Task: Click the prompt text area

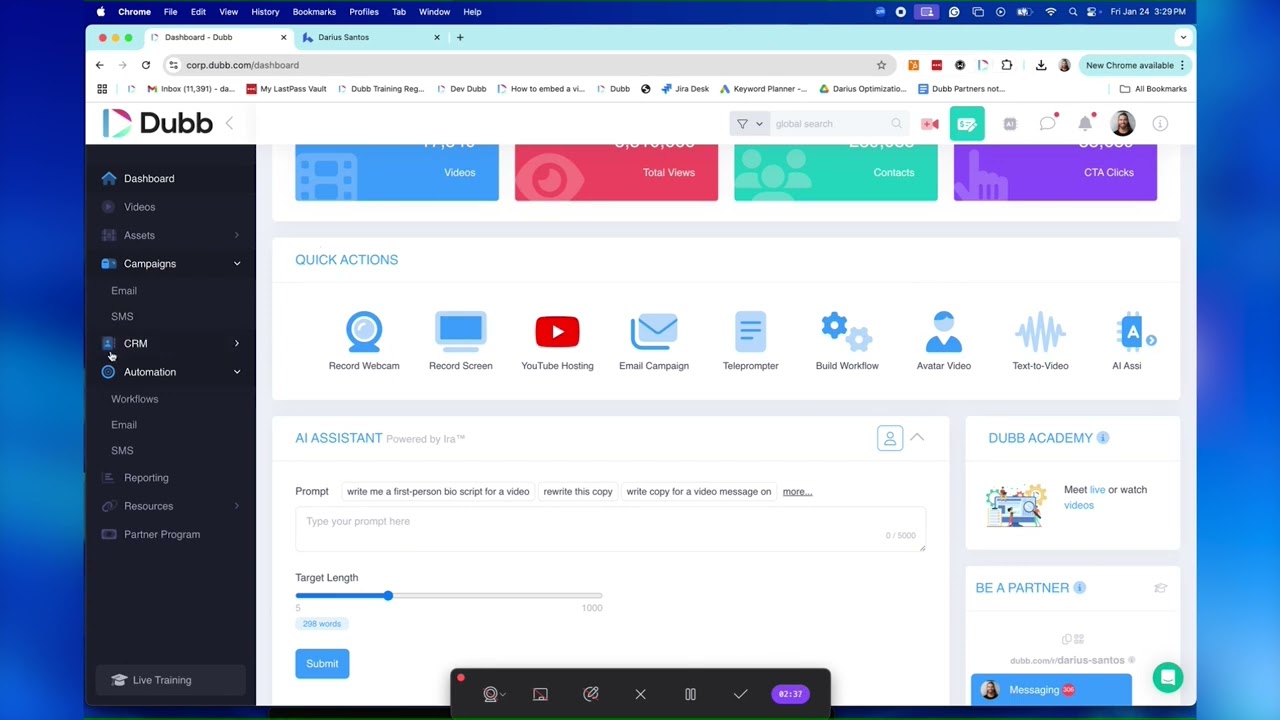Action: click(610, 530)
